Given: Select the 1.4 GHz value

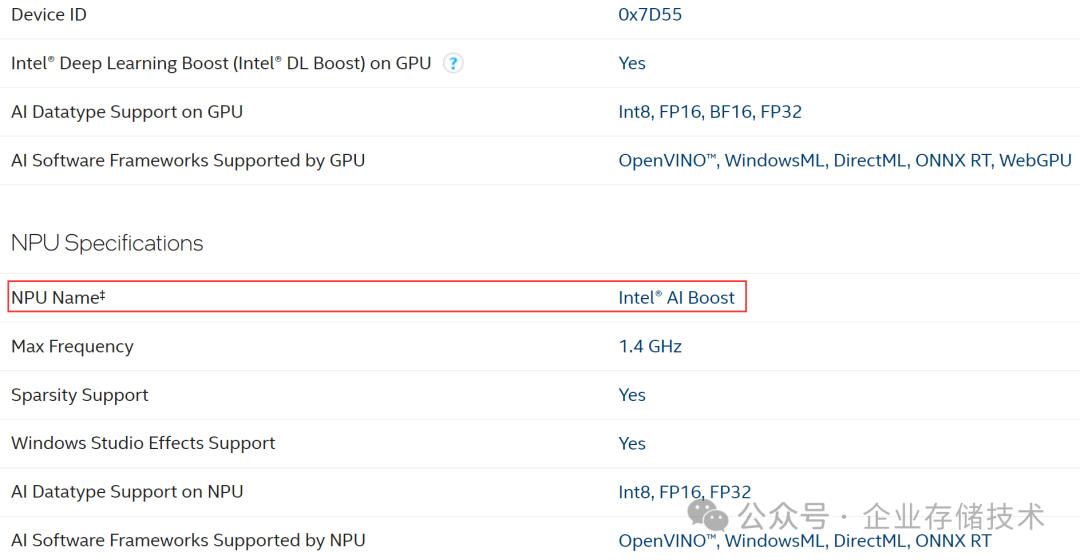Looking at the screenshot, I should 650,346.
